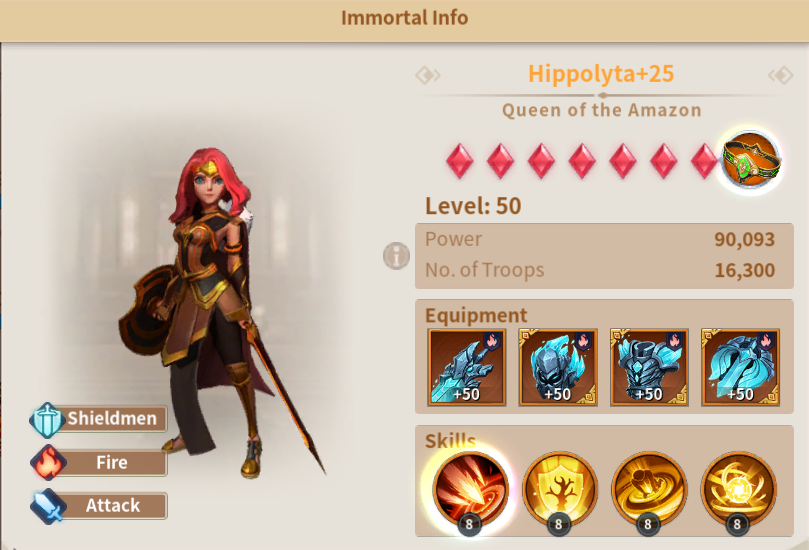The image size is (809, 550).
Task: Open the weapon equipment slot +50
Action: click(466, 367)
